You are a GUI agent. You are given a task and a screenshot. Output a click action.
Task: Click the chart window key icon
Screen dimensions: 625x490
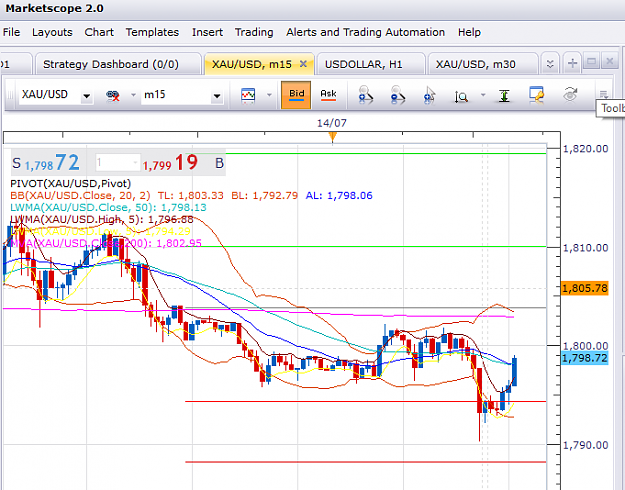click(536, 95)
